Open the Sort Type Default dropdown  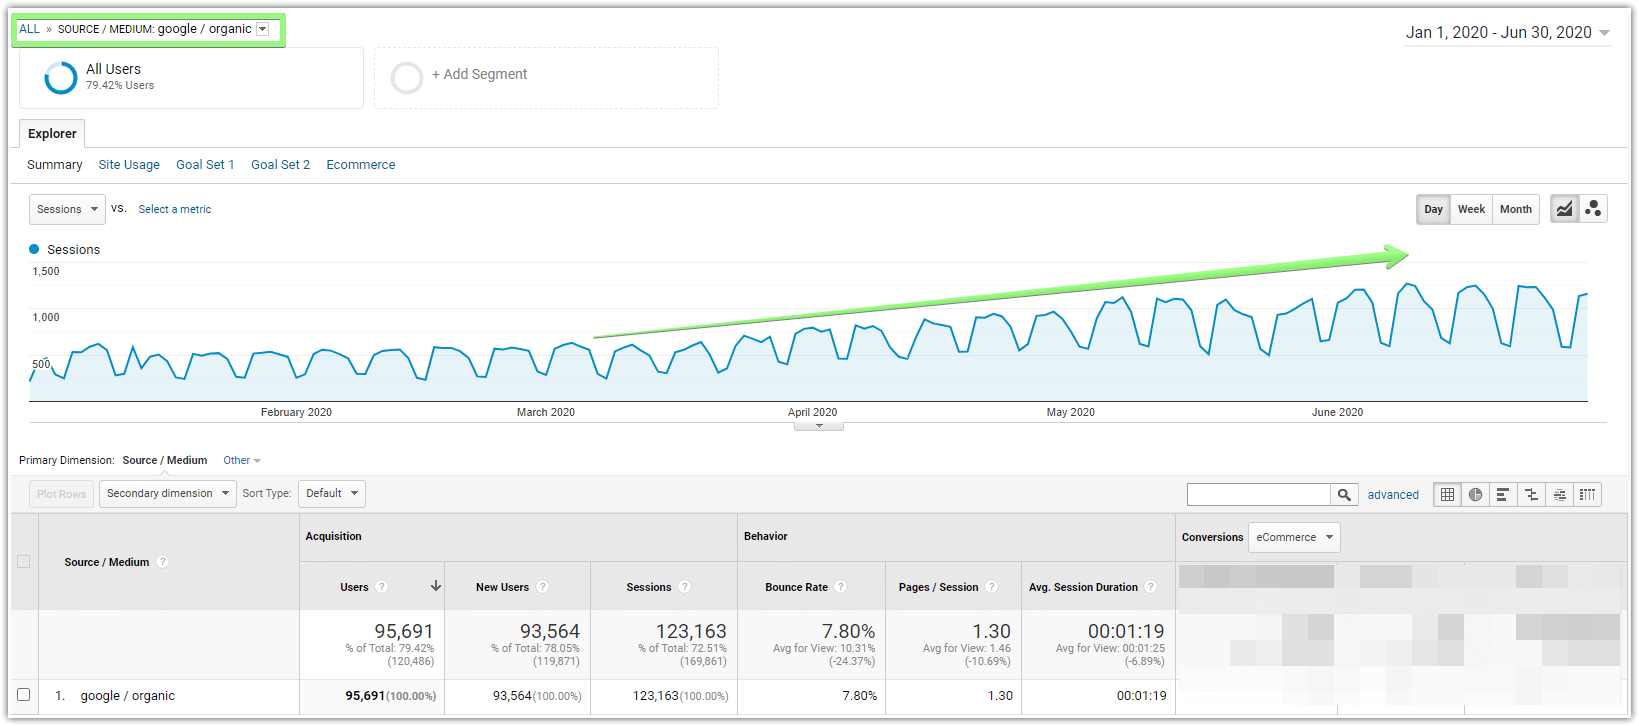coord(331,494)
